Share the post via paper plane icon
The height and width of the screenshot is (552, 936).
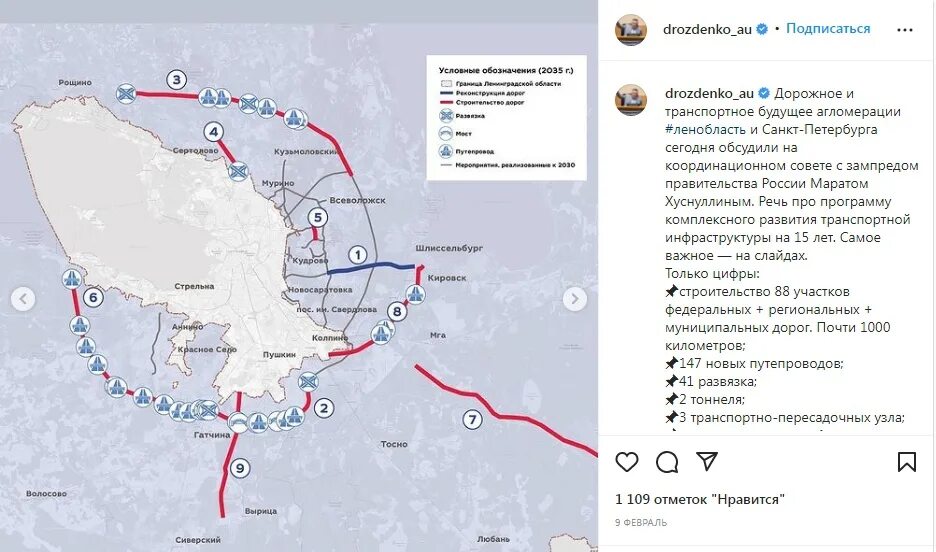pyautogui.click(x=707, y=461)
